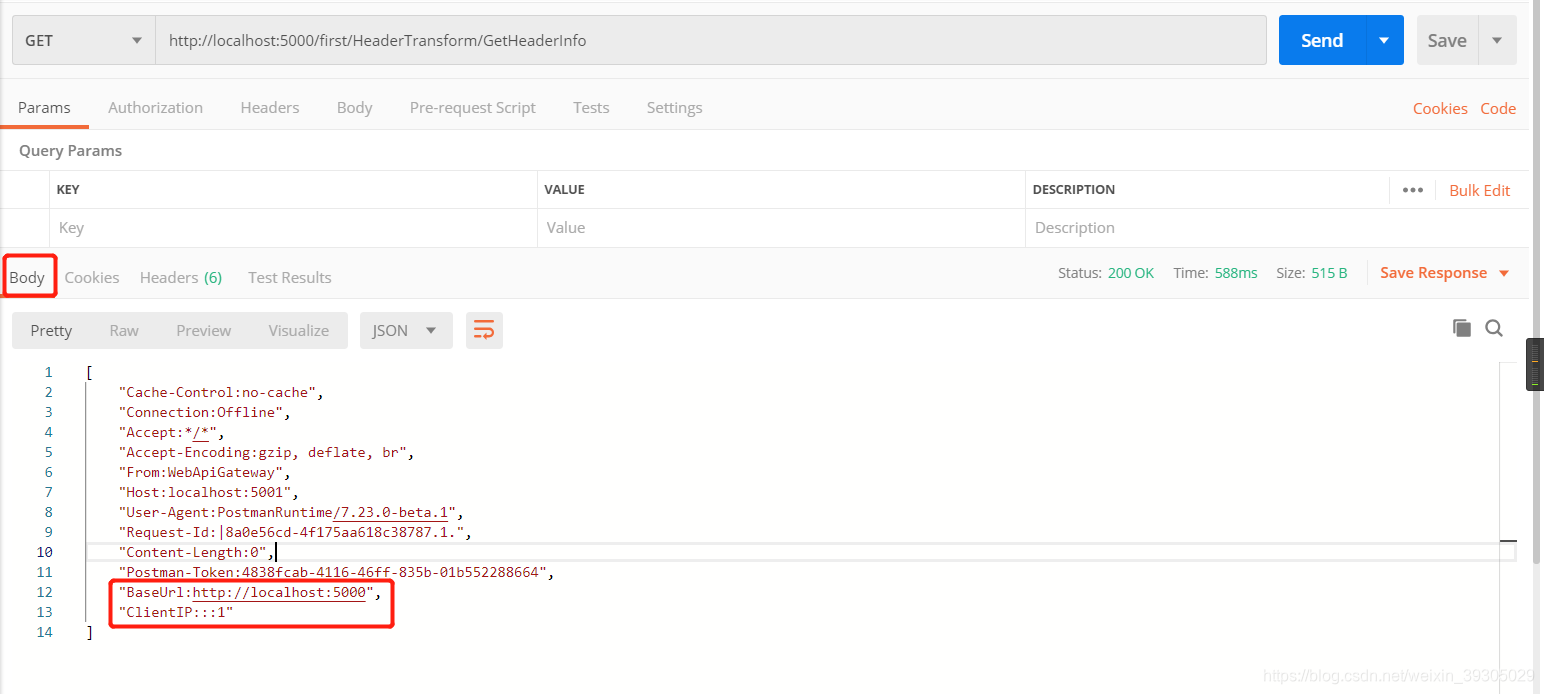1544x694 pixels.
Task: Open the Pre-request Script tab
Action: tap(473, 108)
